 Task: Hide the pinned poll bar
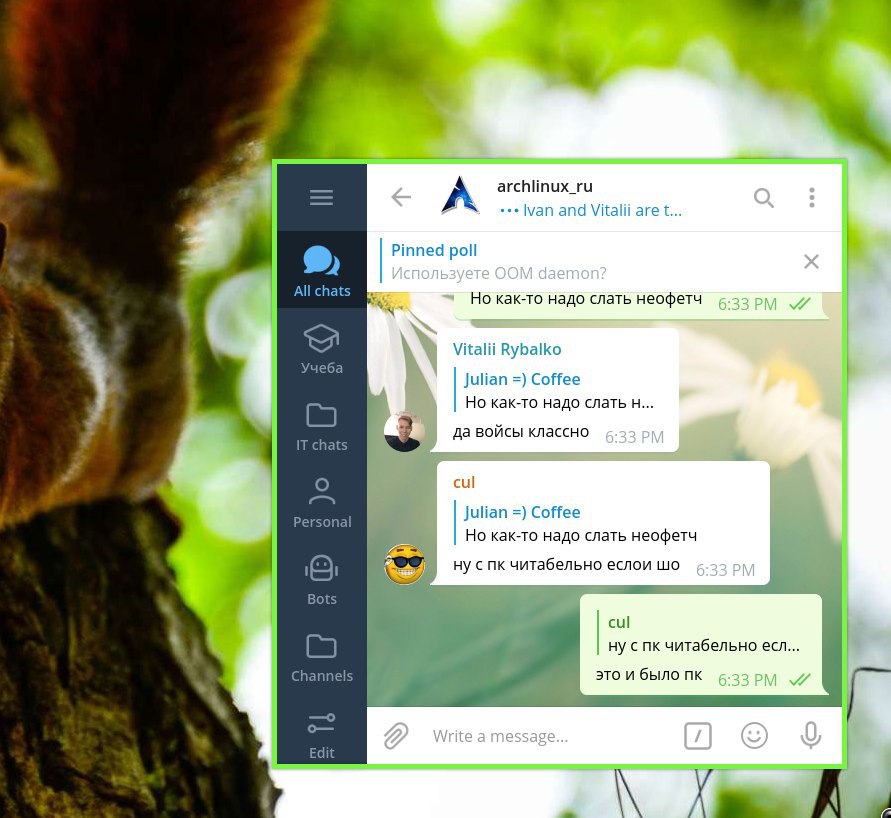click(811, 261)
